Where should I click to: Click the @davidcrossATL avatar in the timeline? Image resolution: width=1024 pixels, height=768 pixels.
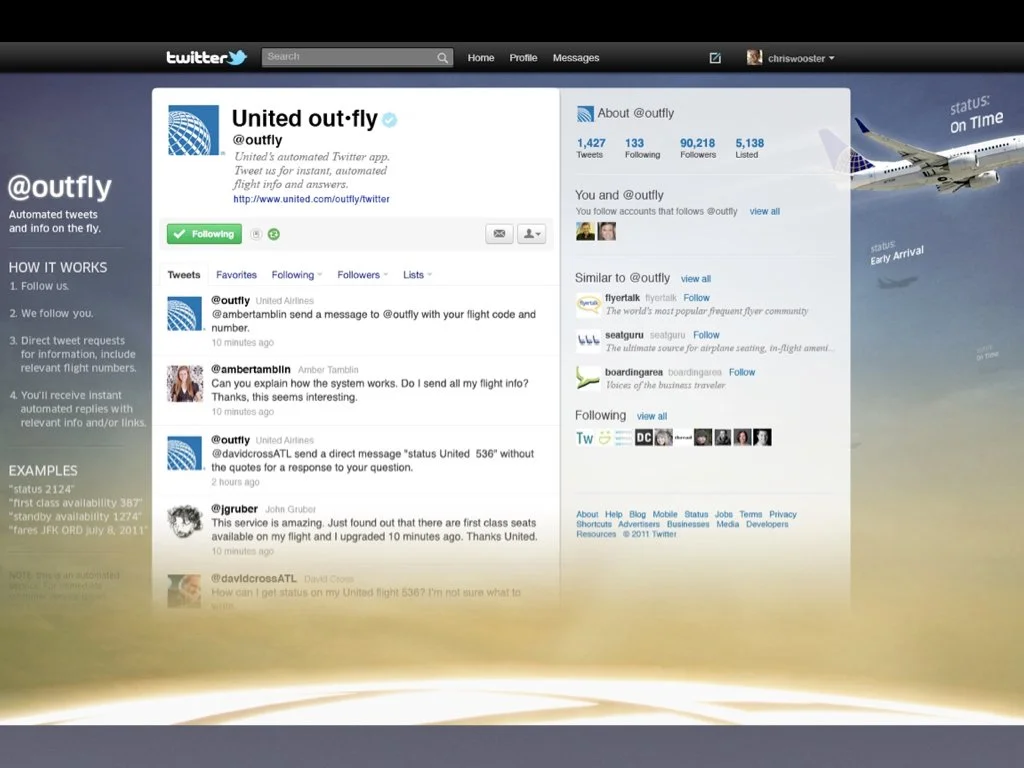point(185,591)
